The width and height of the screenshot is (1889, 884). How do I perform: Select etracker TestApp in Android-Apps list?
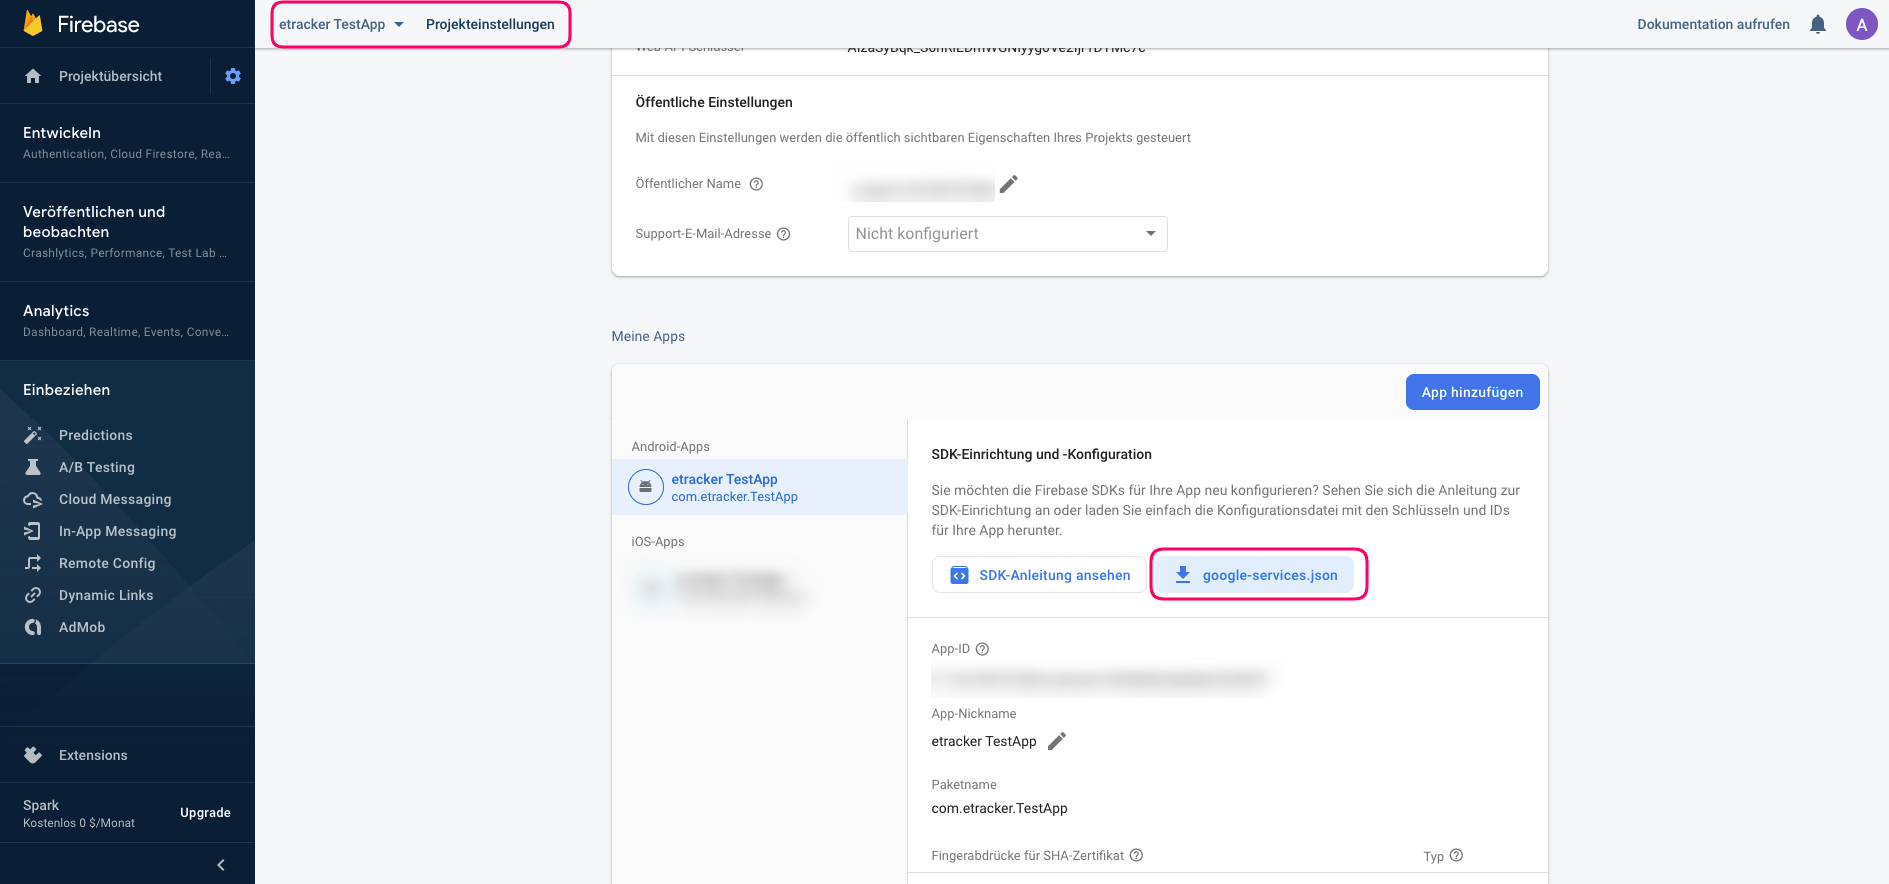(759, 487)
